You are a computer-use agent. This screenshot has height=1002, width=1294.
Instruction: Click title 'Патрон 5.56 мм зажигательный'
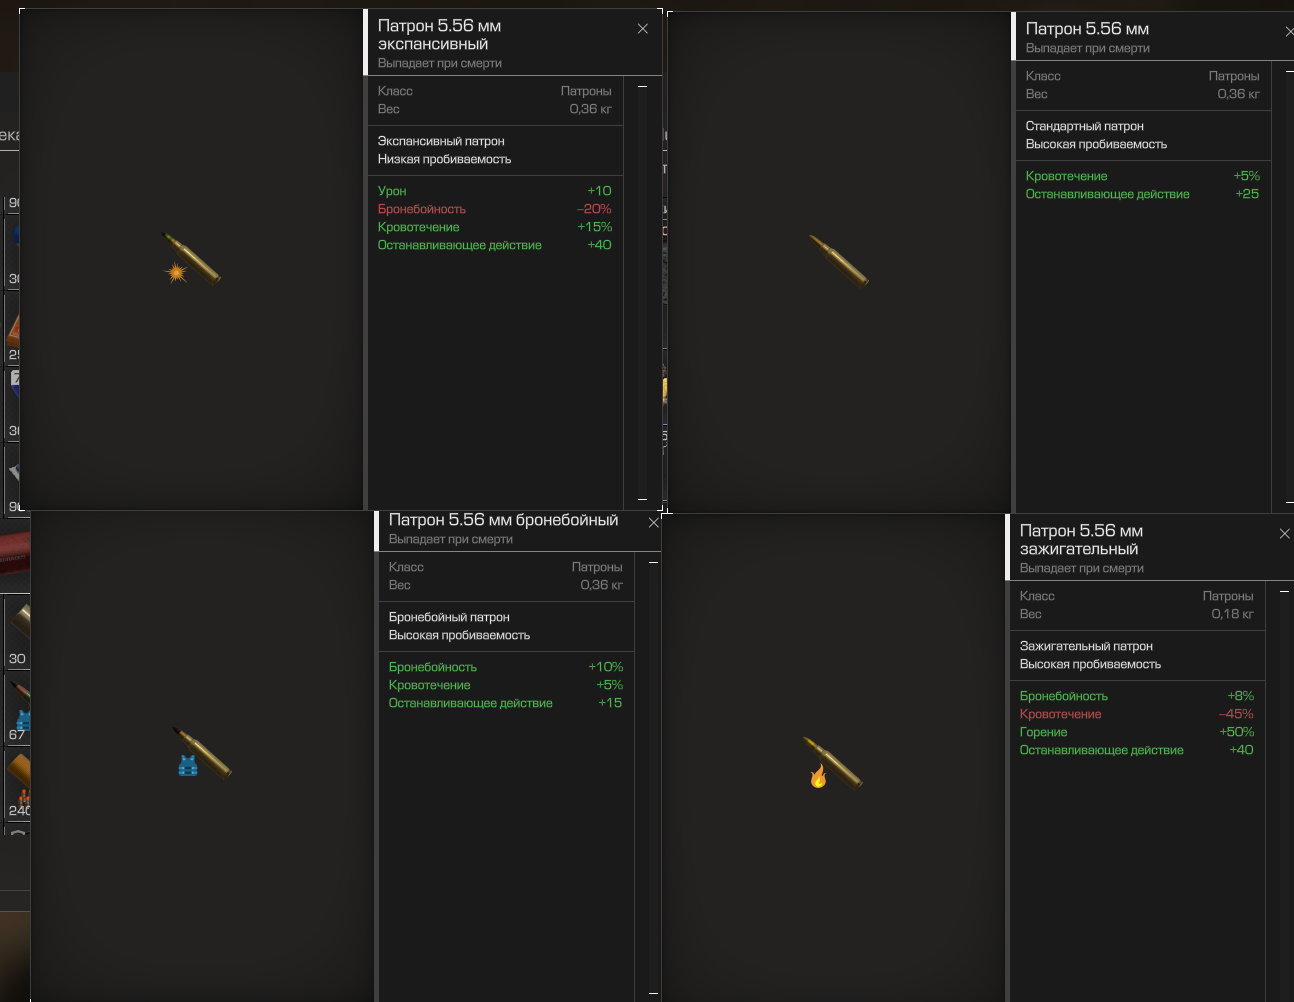tap(1081, 540)
